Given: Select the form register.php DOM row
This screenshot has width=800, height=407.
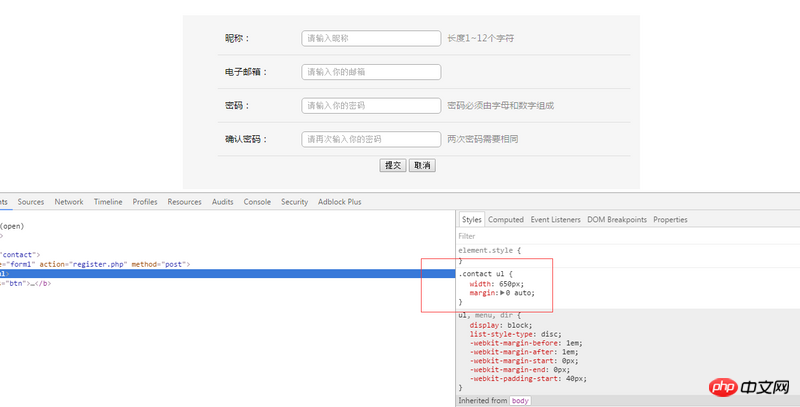Looking at the screenshot, I should (x=227, y=264).
